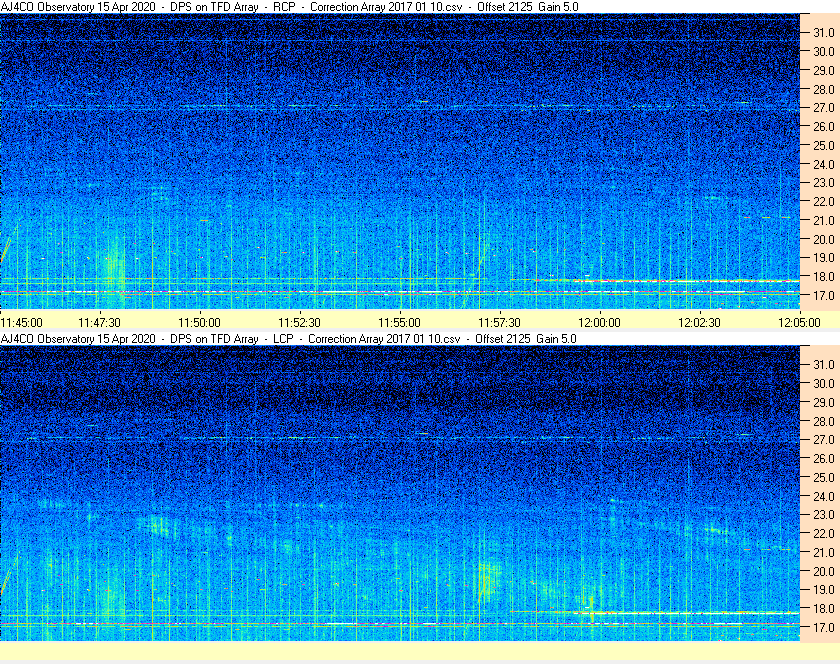The width and height of the screenshot is (840, 664).
Task: Click the 21.0 frequency label on the LCP plot
Action: click(824, 552)
